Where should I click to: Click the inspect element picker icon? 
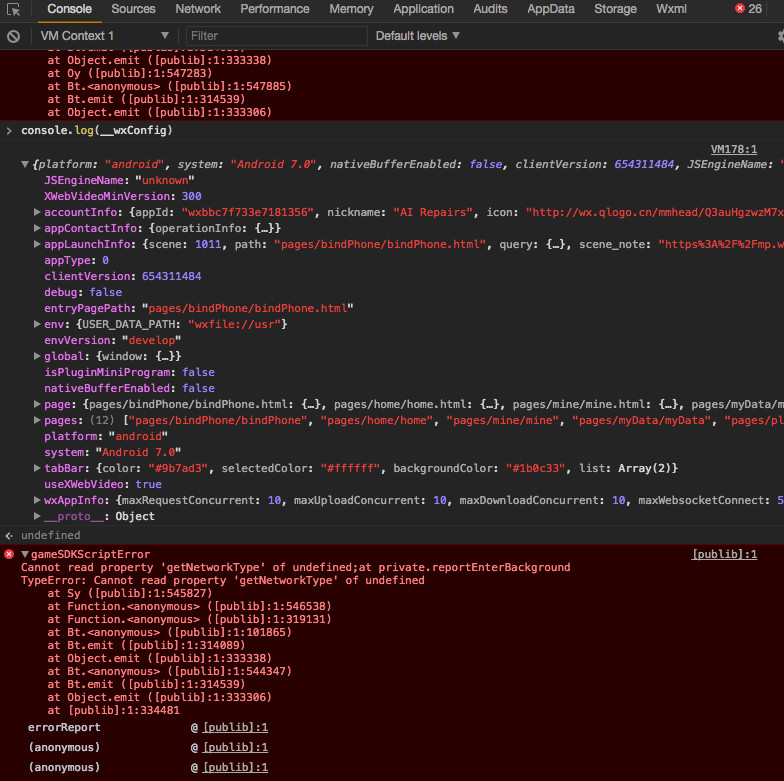tap(14, 10)
